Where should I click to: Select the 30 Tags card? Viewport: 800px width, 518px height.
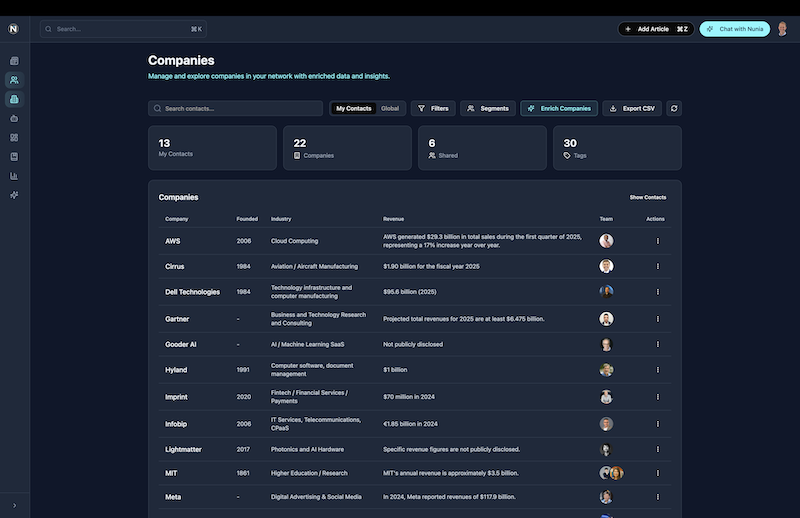point(617,148)
